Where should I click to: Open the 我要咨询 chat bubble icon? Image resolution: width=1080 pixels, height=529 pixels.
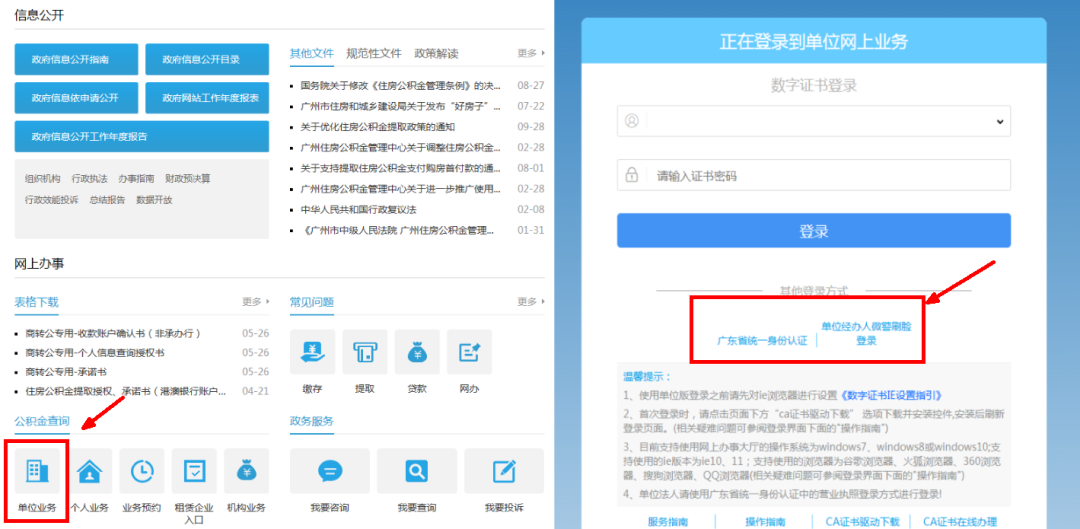(330, 471)
